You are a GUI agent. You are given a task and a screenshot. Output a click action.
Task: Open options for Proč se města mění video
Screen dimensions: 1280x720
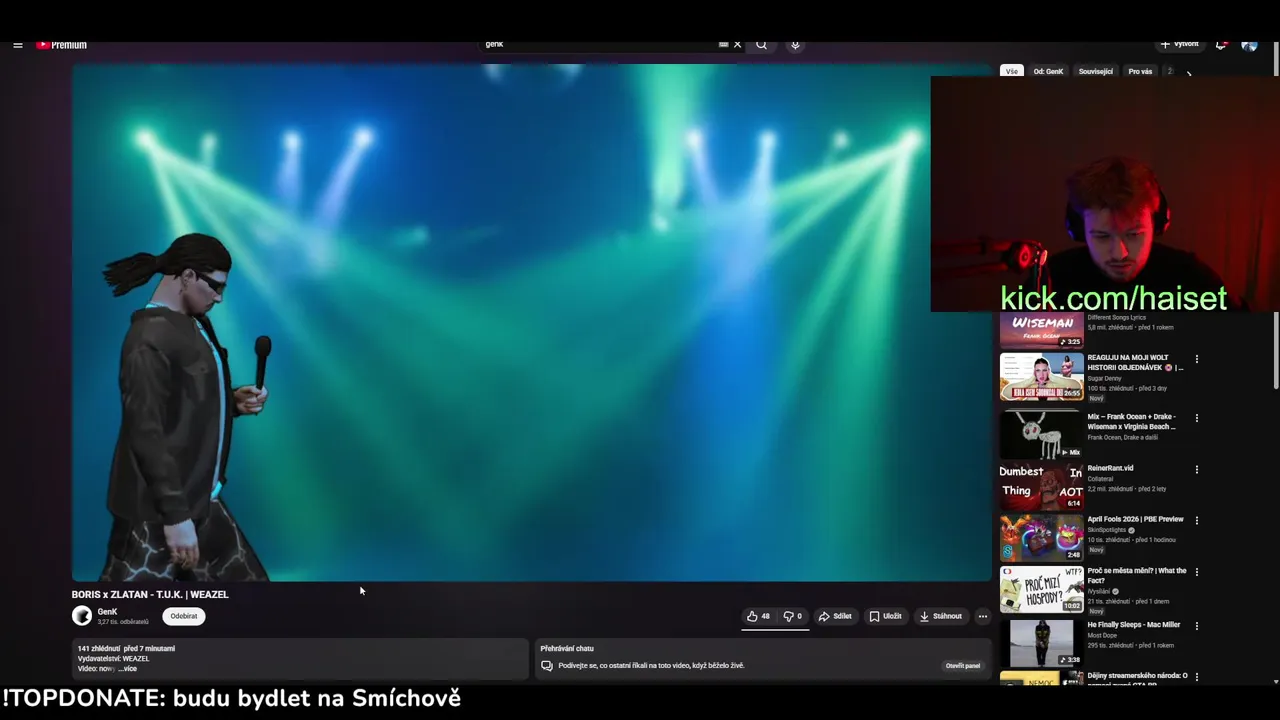click(x=1196, y=572)
